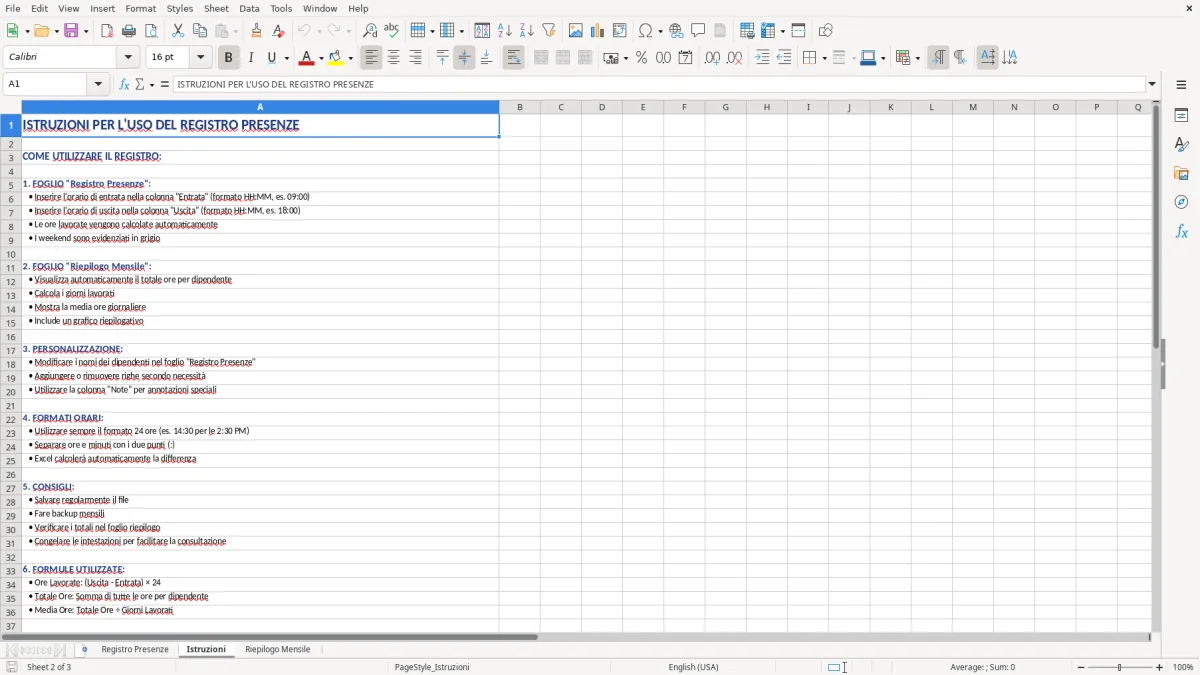Toggle italic formatting
Screen dimensions: 1200x675
point(250,57)
